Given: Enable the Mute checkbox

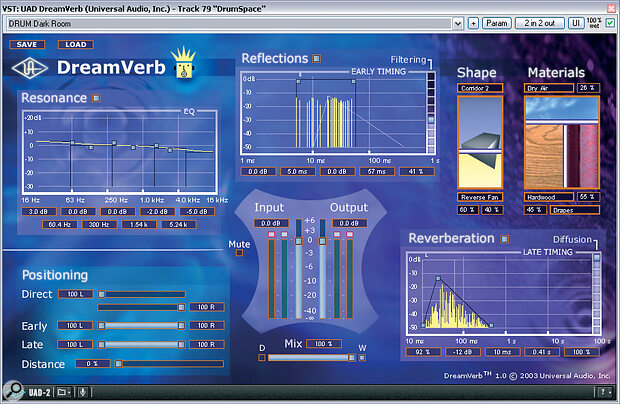Looking at the screenshot, I should coord(239,253).
